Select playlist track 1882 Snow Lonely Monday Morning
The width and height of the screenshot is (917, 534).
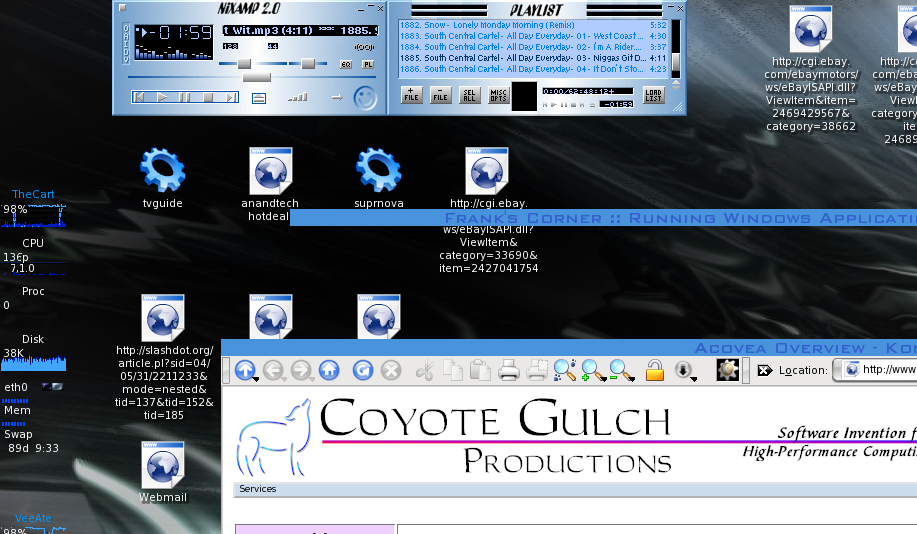point(533,25)
